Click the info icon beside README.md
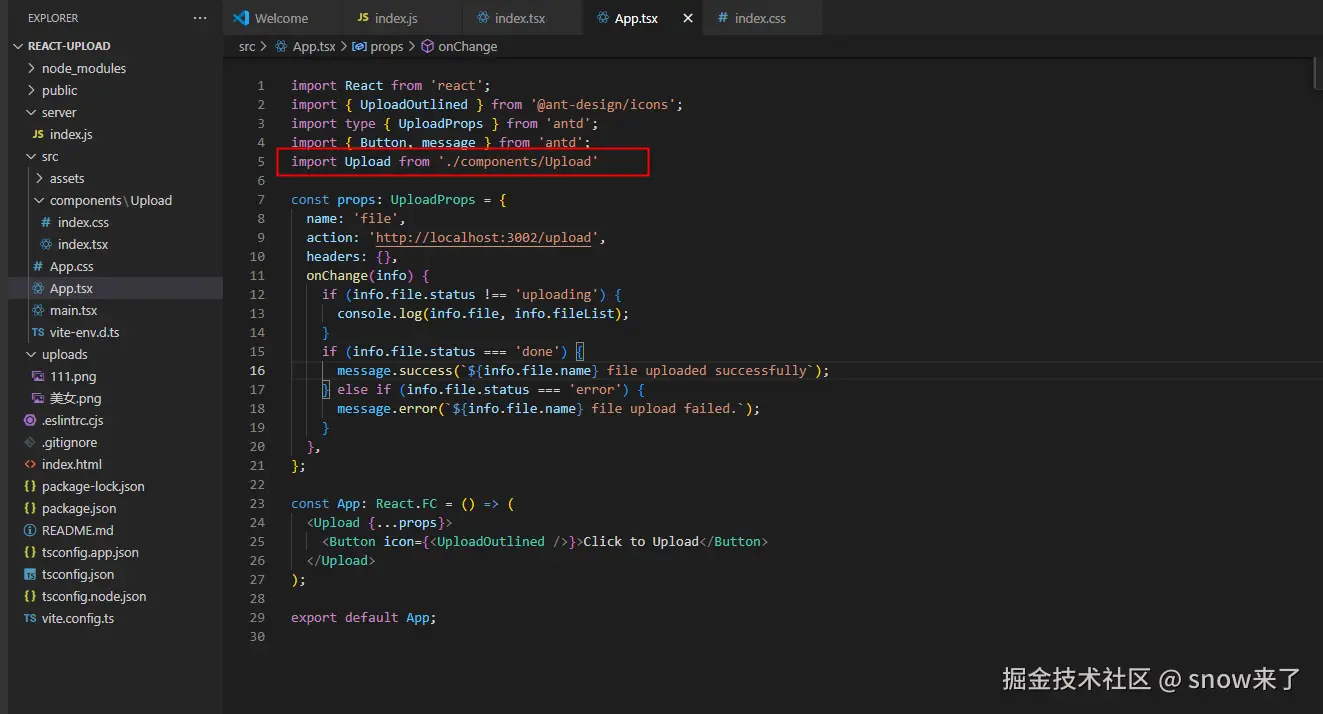The width and height of the screenshot is (1323, 714). [30, 530]
